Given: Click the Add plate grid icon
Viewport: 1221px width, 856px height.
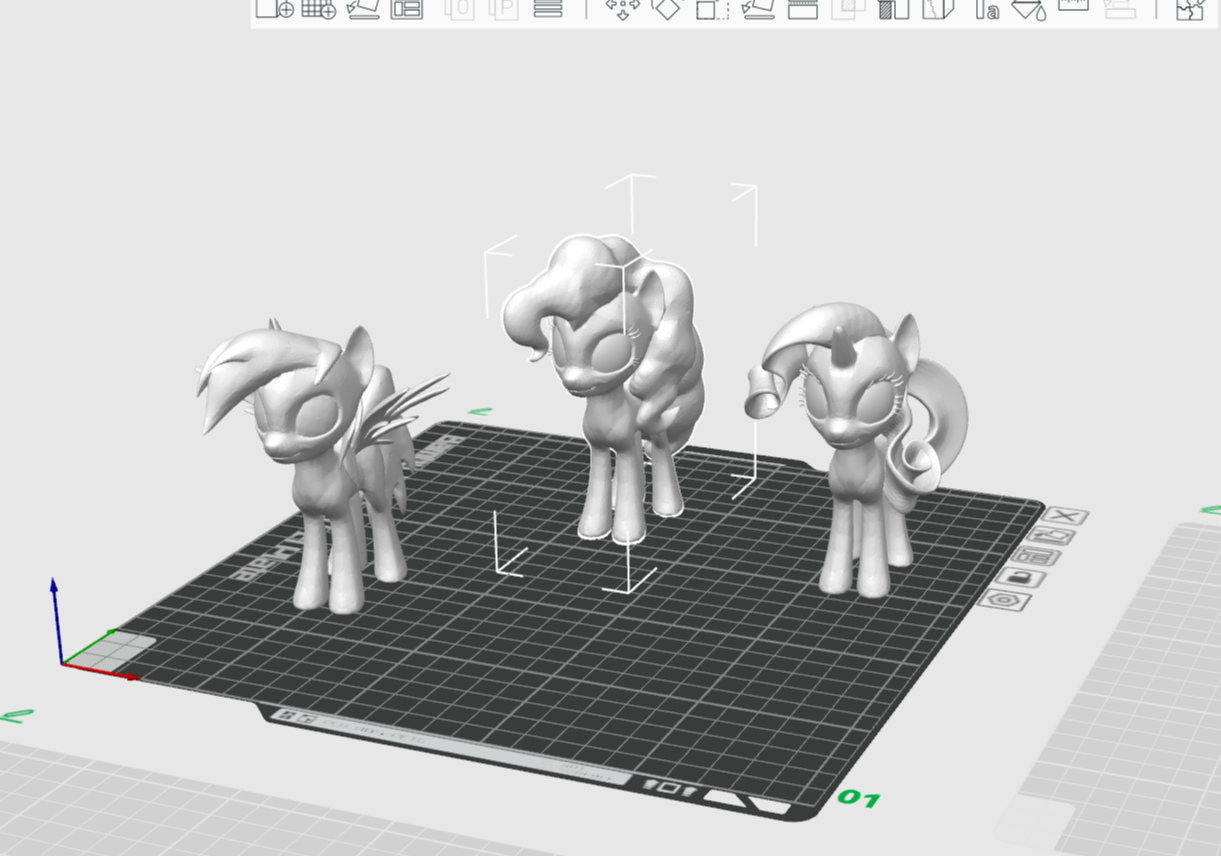Looking at the screenshot, I should click(319, 9).
